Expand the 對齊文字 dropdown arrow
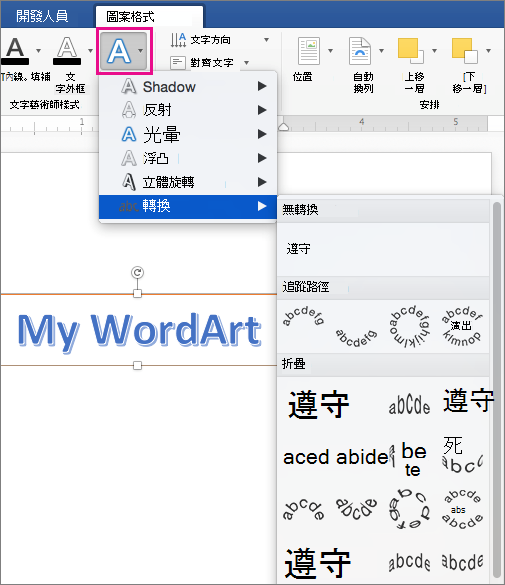Viewport: 505px width, 585px height. [x=247, y=63]
